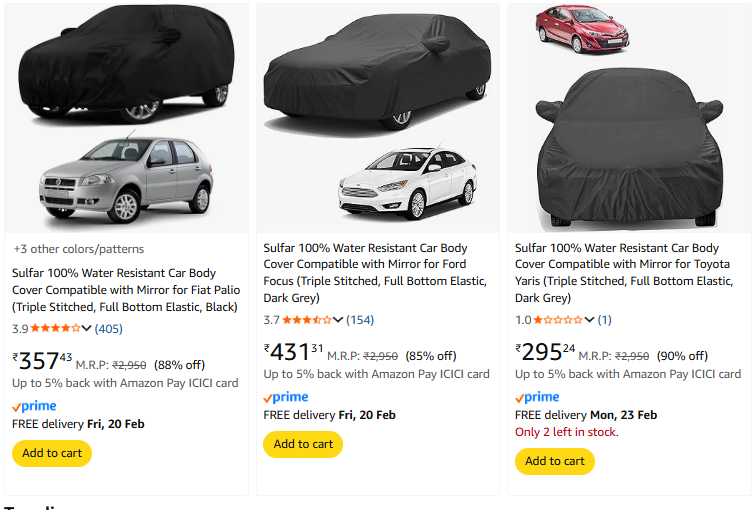Click the 1.0 star rating icons
The image size is (753, 510).
coord(557,320)
